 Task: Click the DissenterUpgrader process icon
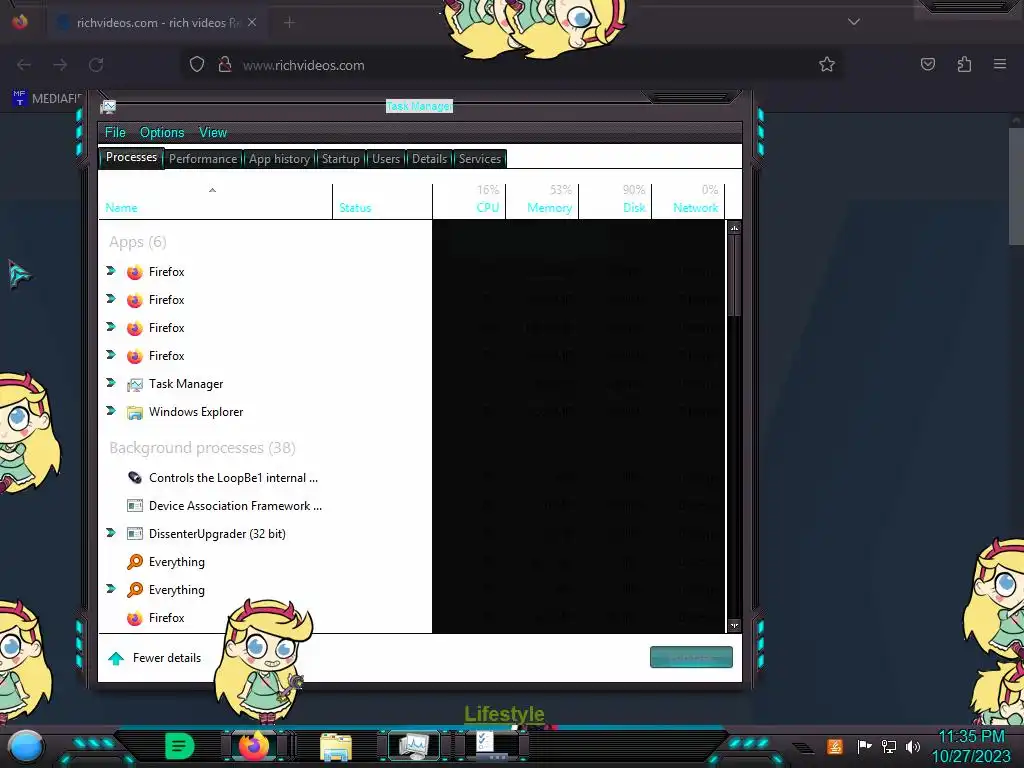click(x=135, y=534)
